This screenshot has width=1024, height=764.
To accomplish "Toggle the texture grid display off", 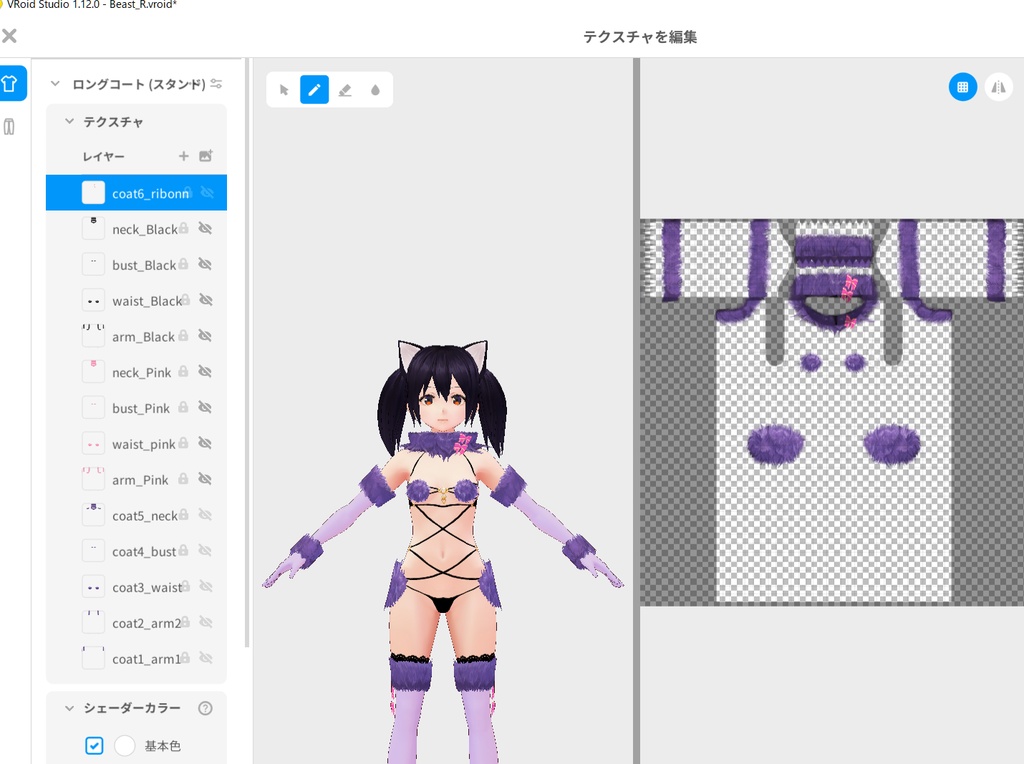I will [962, 87].
